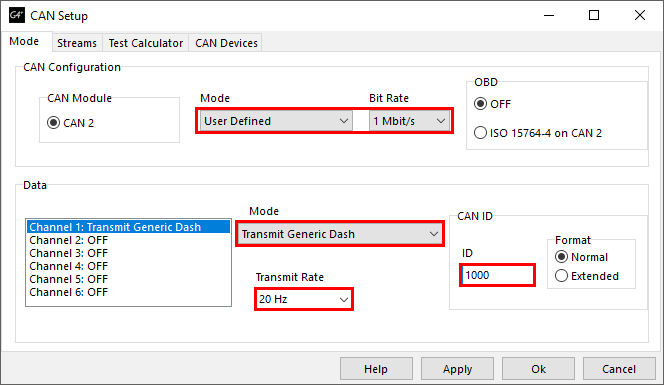Image resolution: width=664 pixels, height=385 pixels.
Task: Switch to the Streams tab
Action: tap(77, 43)
